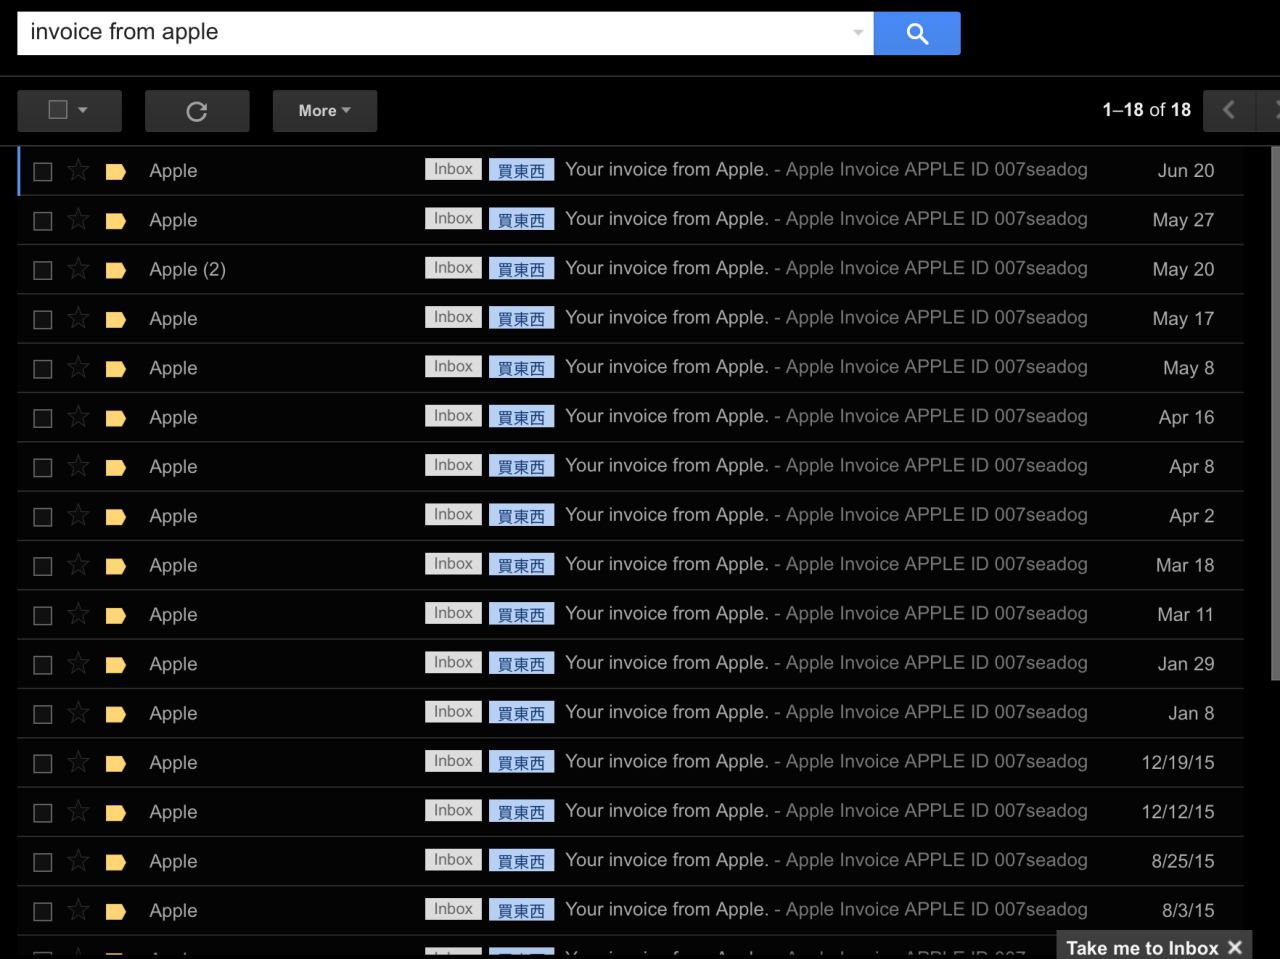Tick the checkbox for Jun 20 email
1280x959 pixels.
[43, 172]
